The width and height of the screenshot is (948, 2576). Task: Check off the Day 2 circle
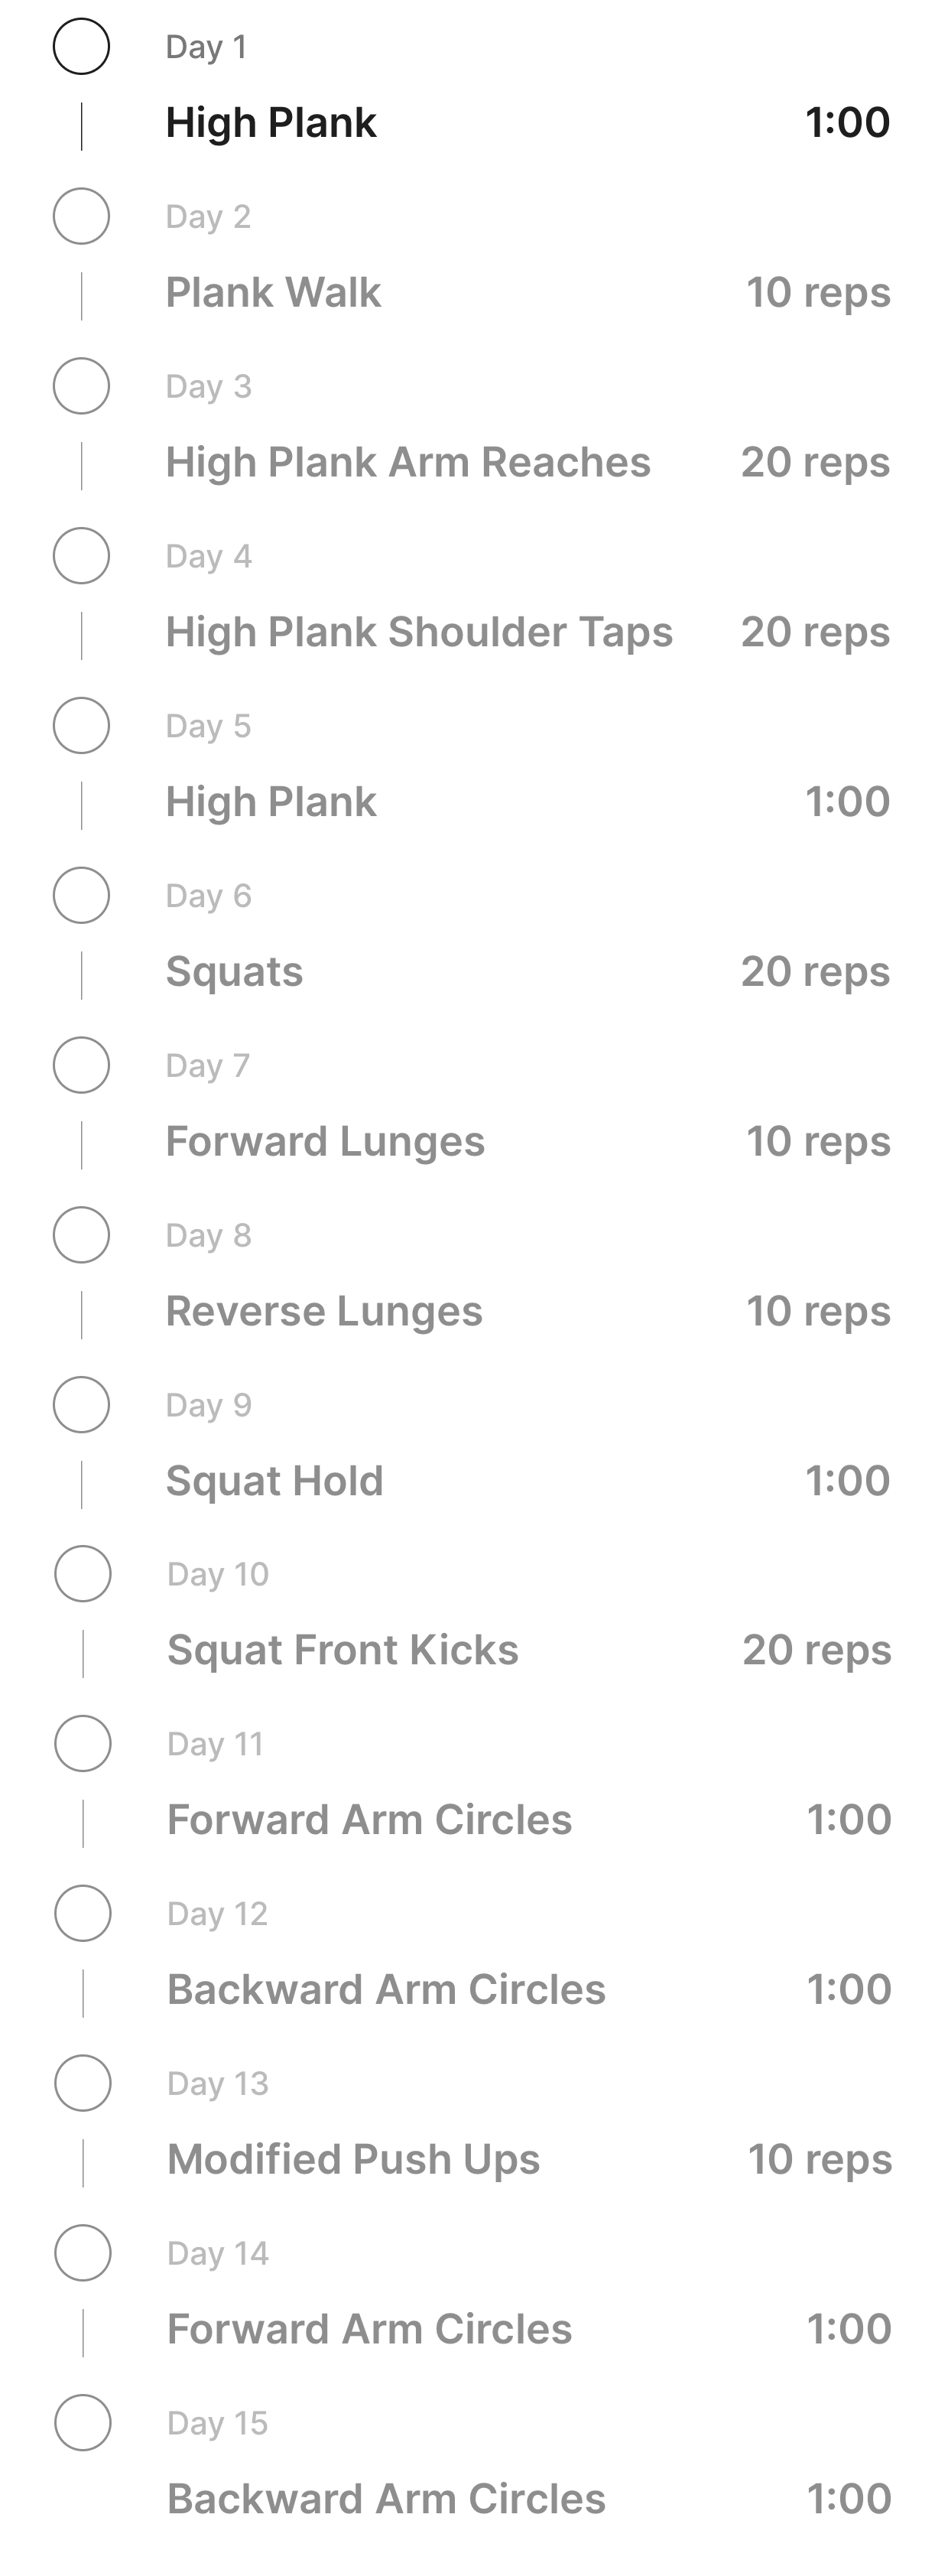(x=81, y=216)
